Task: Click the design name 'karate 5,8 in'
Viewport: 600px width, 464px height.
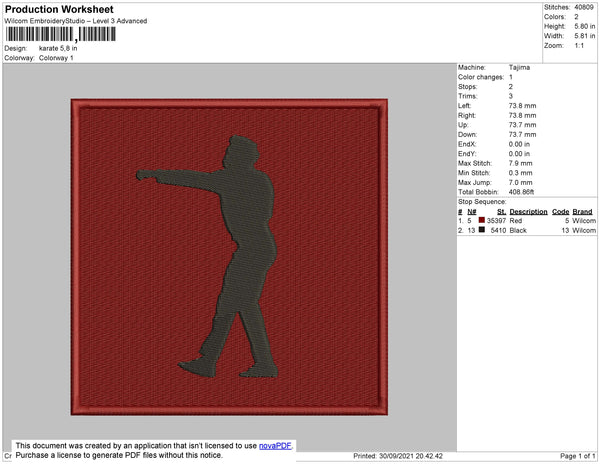Action: pos(58,48)
